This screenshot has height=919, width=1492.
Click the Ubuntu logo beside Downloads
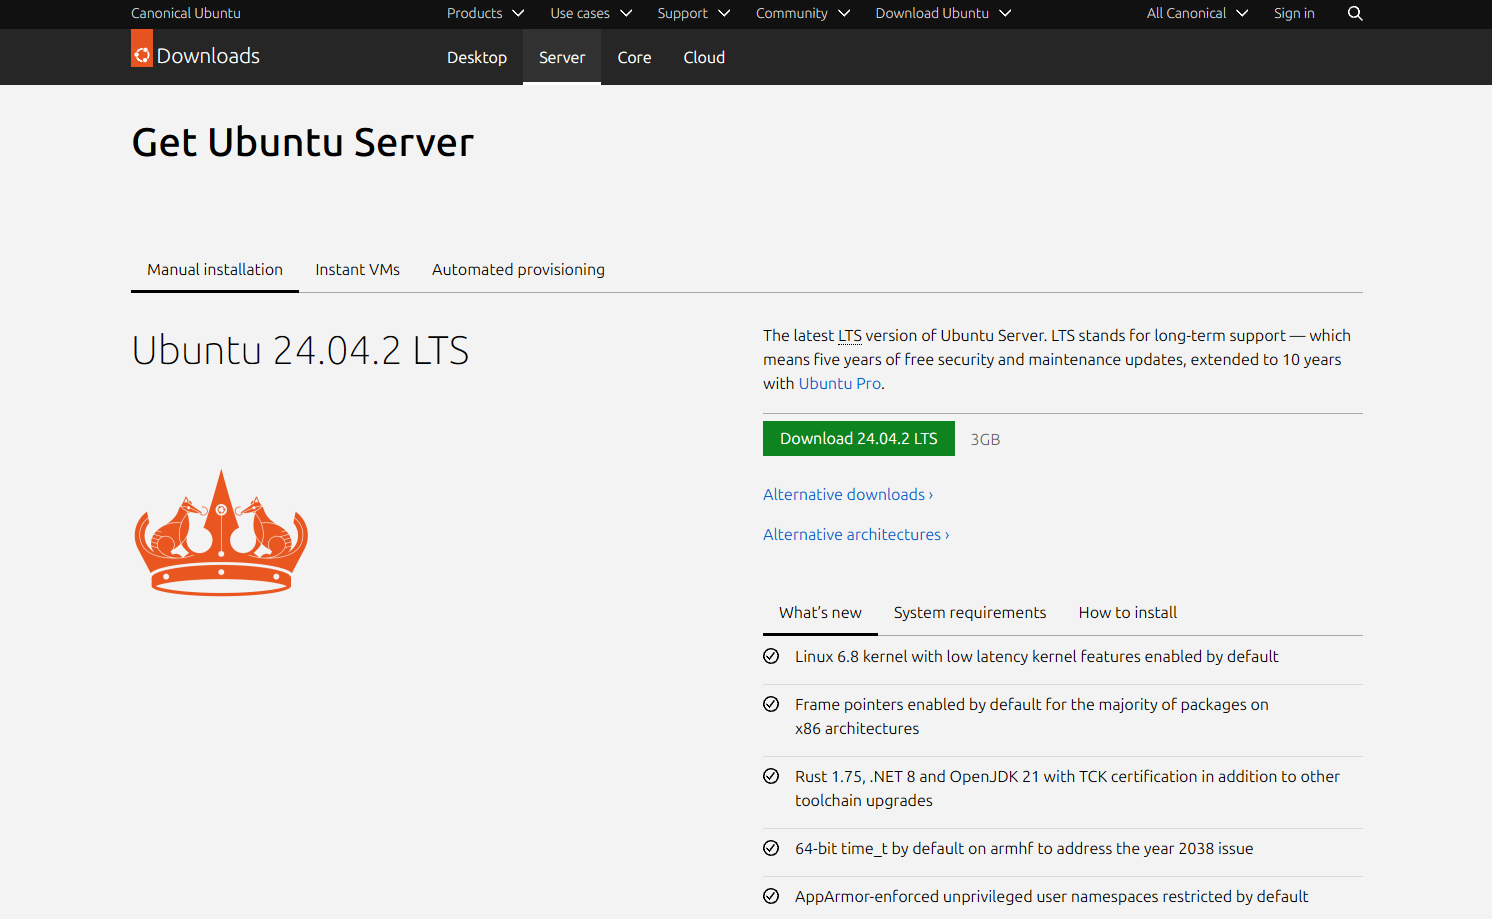point(142,49)
